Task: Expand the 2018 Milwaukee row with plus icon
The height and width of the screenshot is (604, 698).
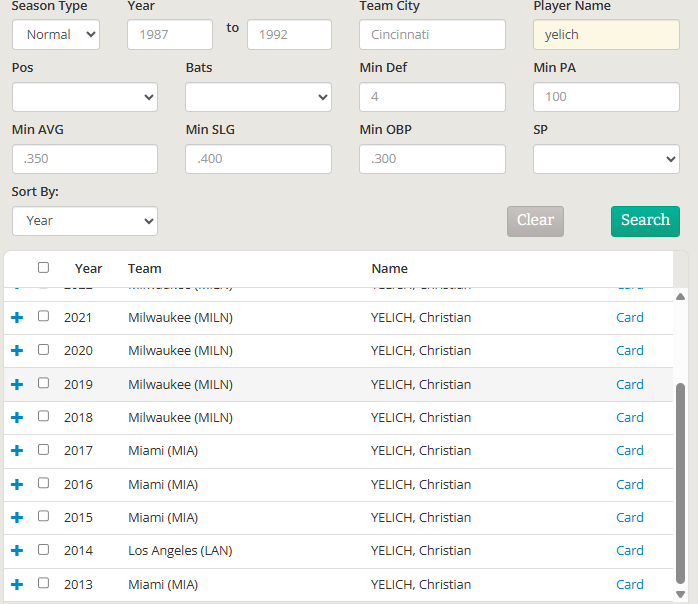Action: [17, 418]
